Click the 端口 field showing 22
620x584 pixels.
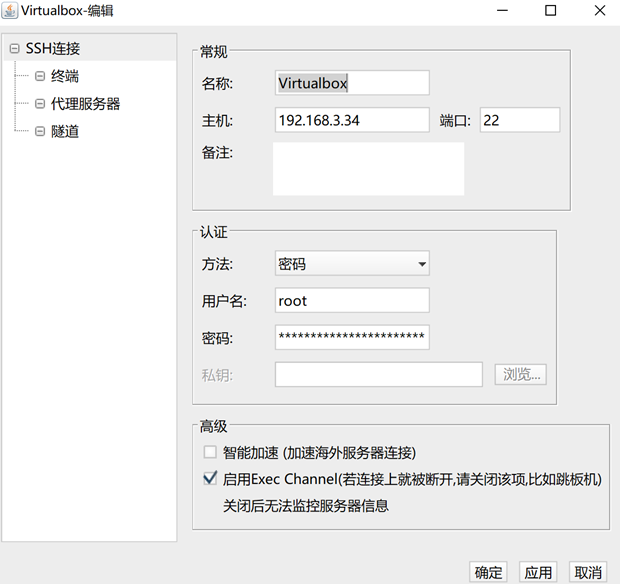point(519,121)
